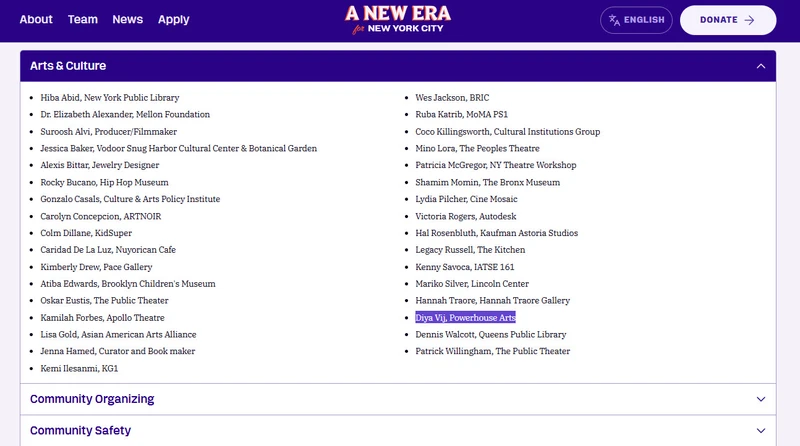Click the translate icon beside English
The width and height of the screenshot is (800, 446).
614,20
